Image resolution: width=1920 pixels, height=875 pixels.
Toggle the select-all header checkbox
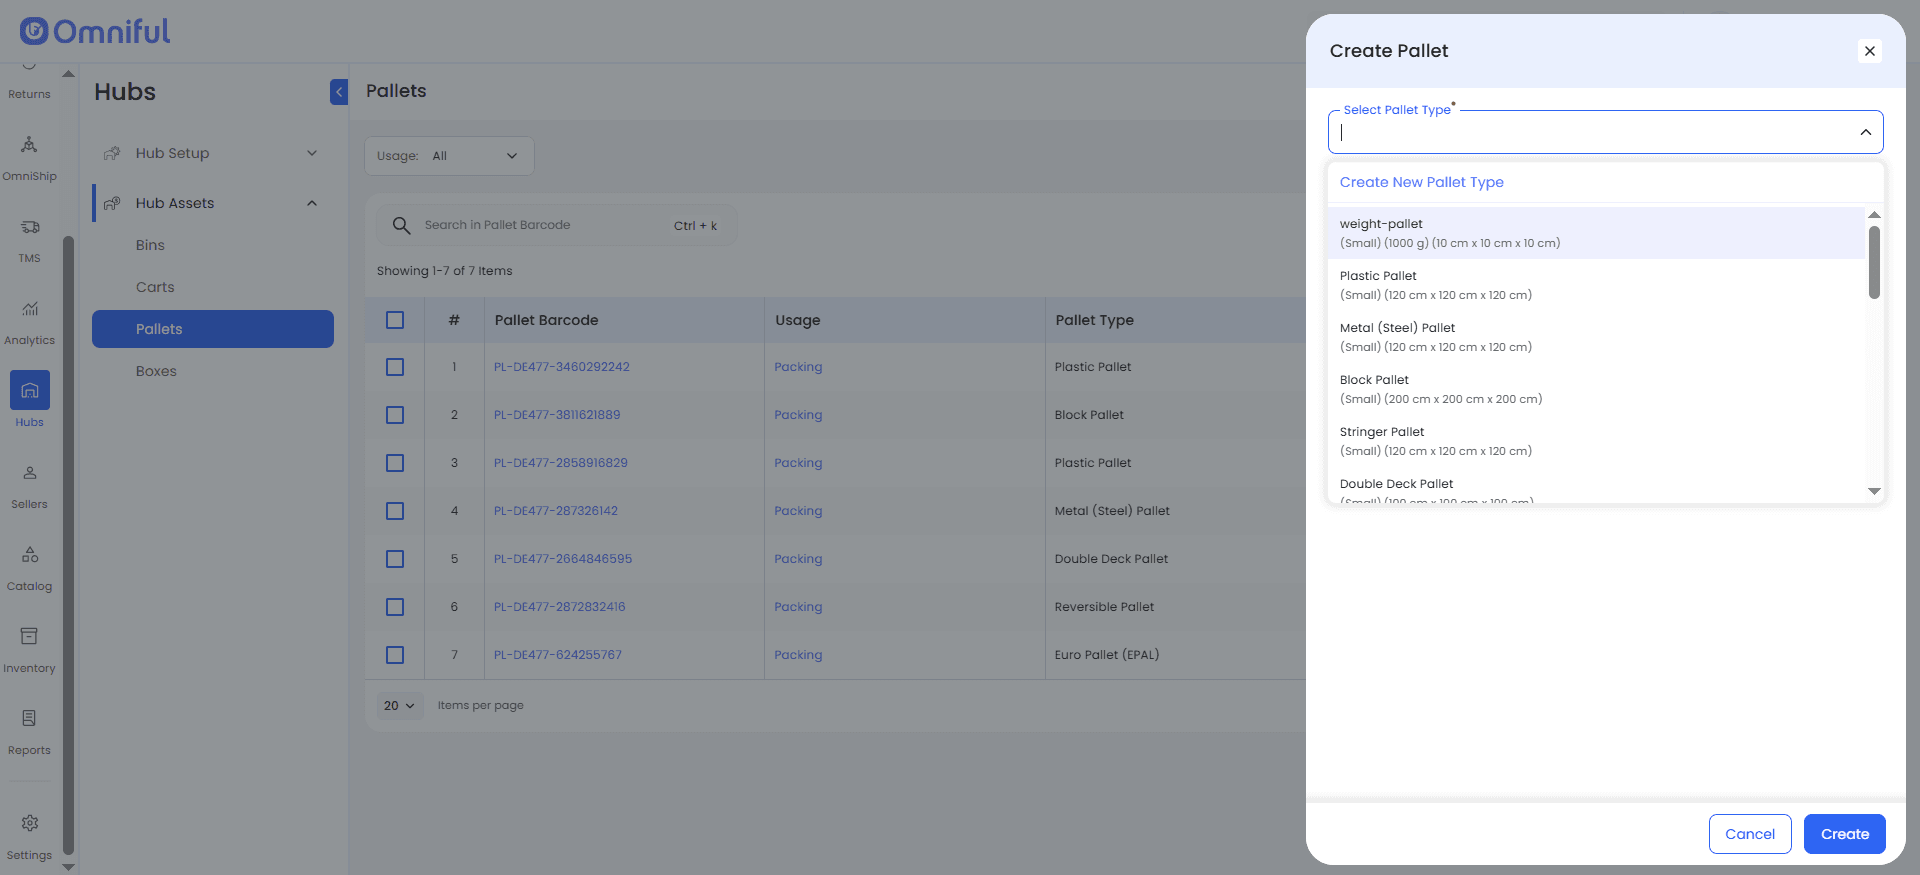[395, 320]
